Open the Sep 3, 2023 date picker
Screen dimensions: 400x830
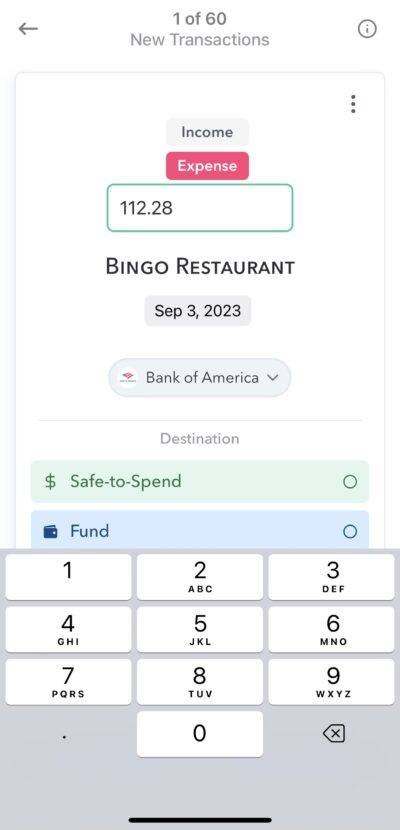pos(197,311)
